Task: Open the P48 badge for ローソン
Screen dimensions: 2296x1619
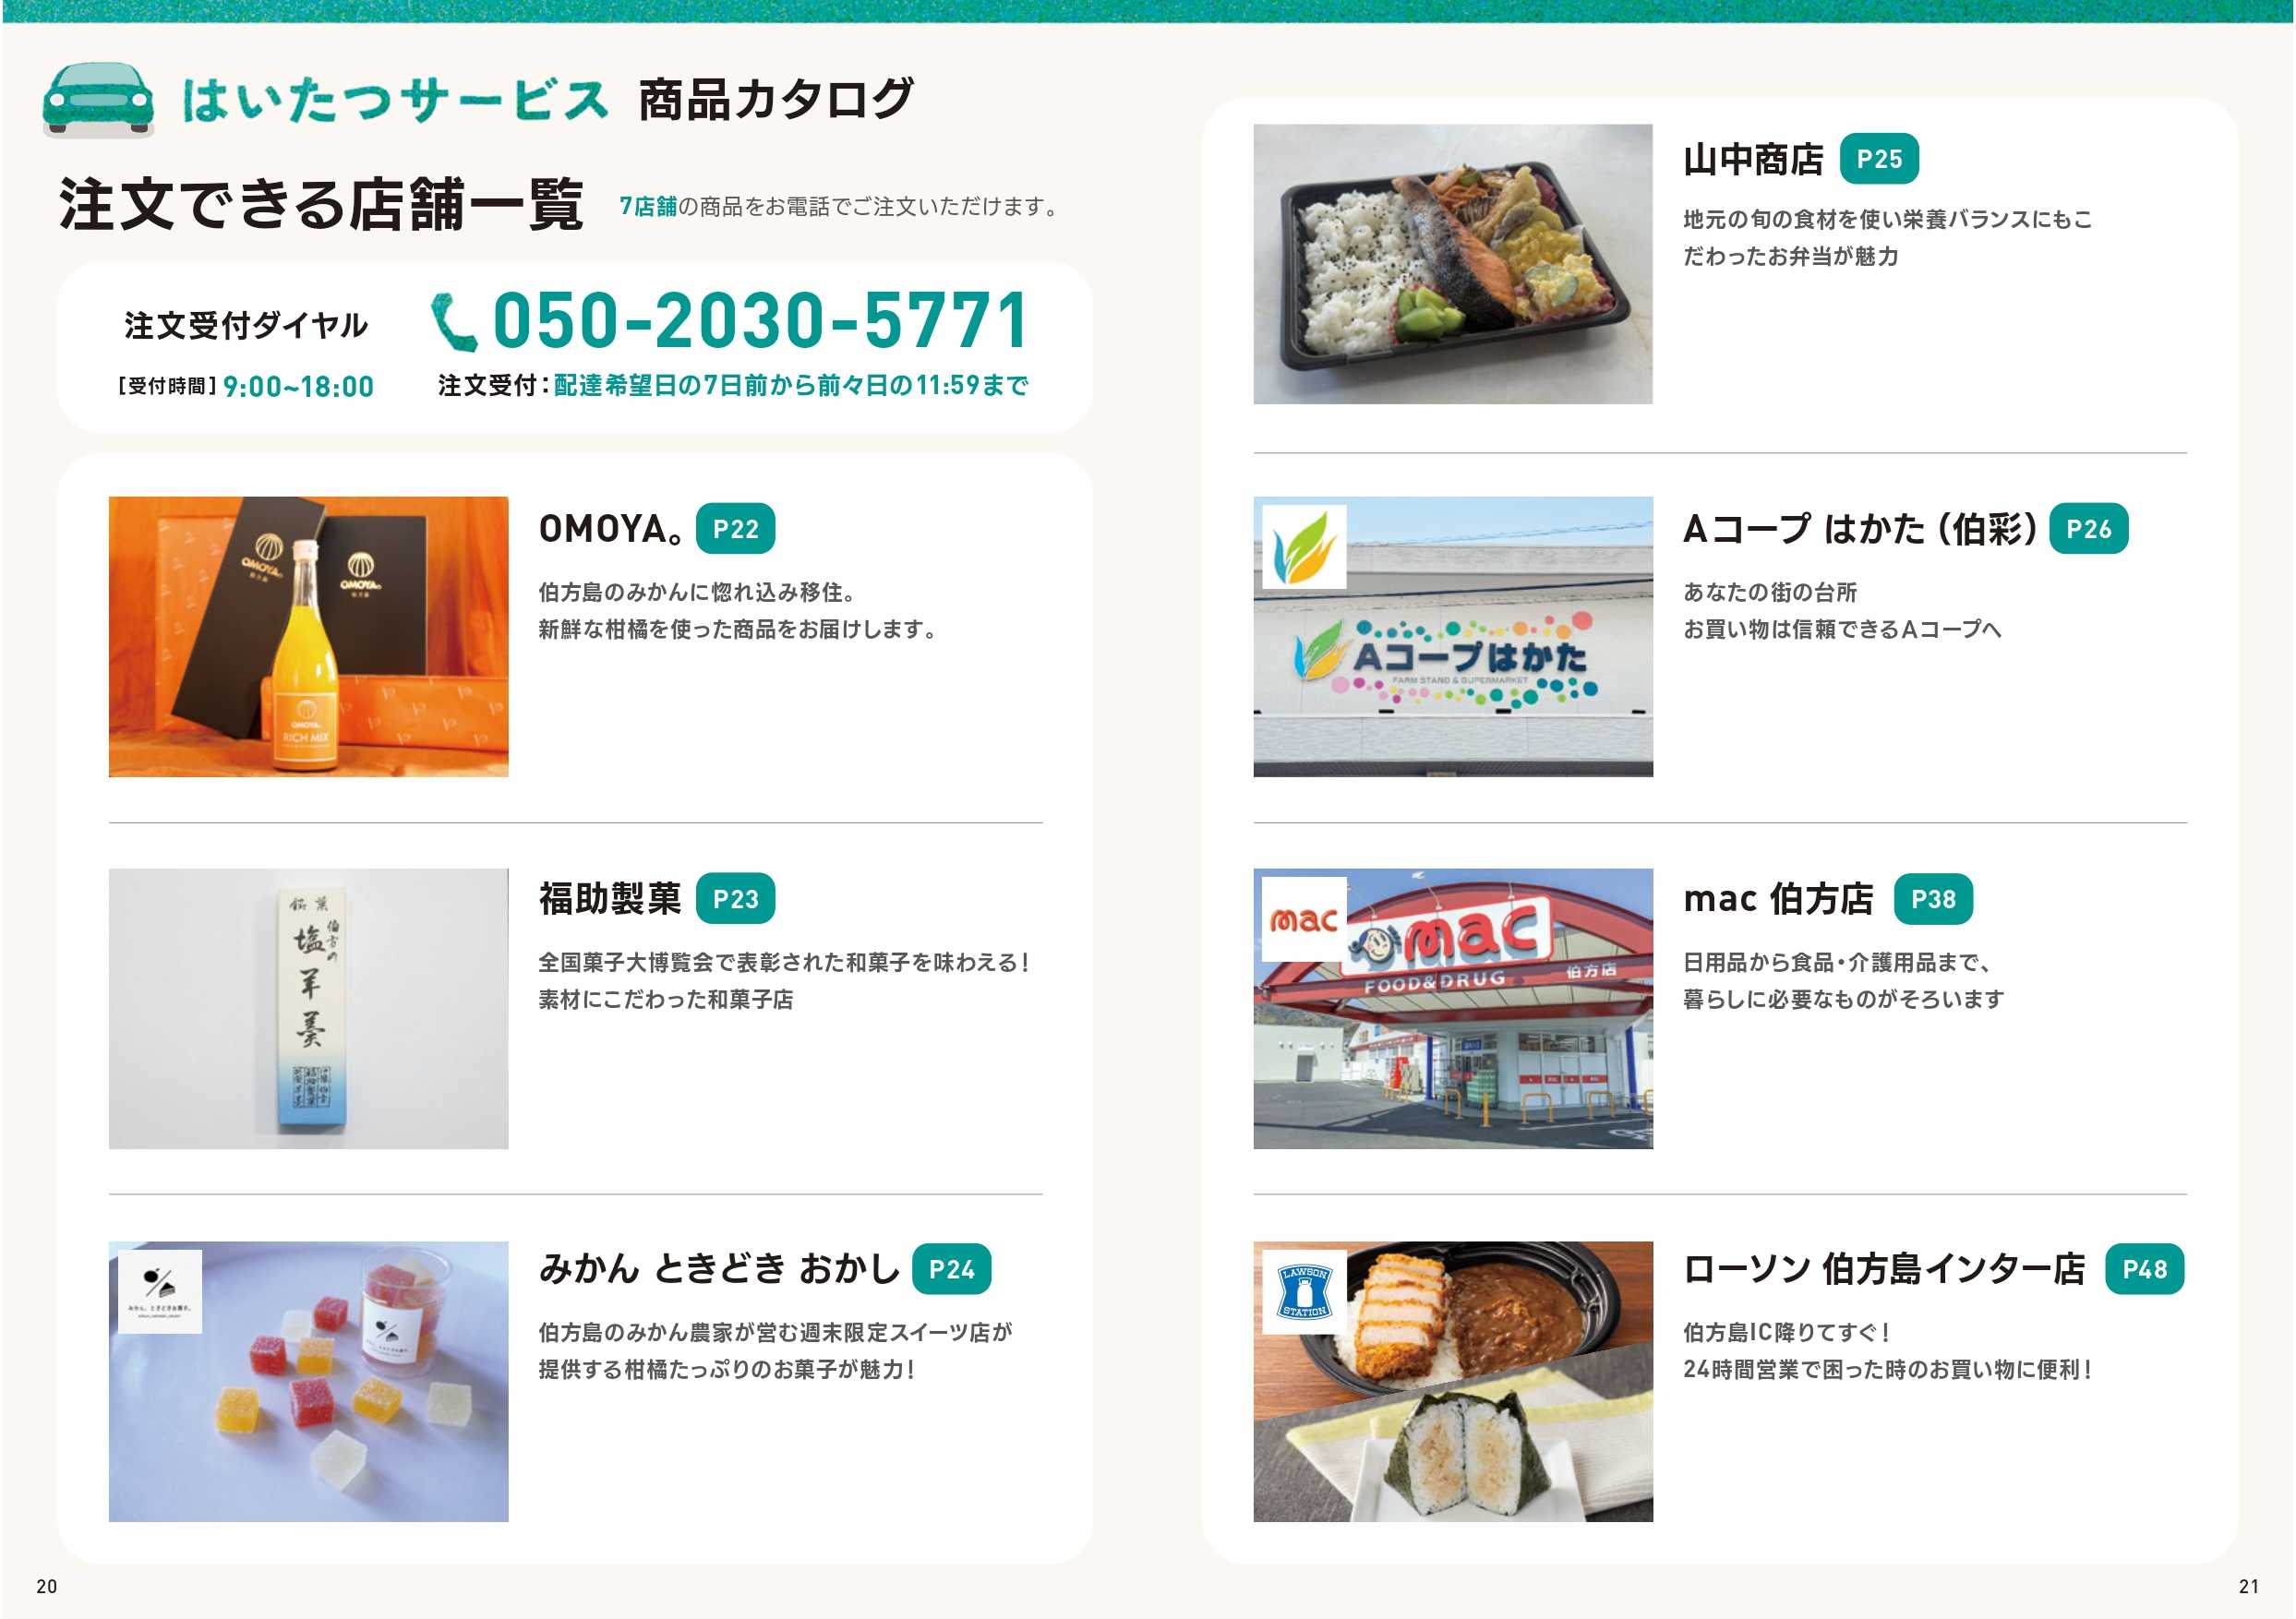Action: pos(2145,1269)
